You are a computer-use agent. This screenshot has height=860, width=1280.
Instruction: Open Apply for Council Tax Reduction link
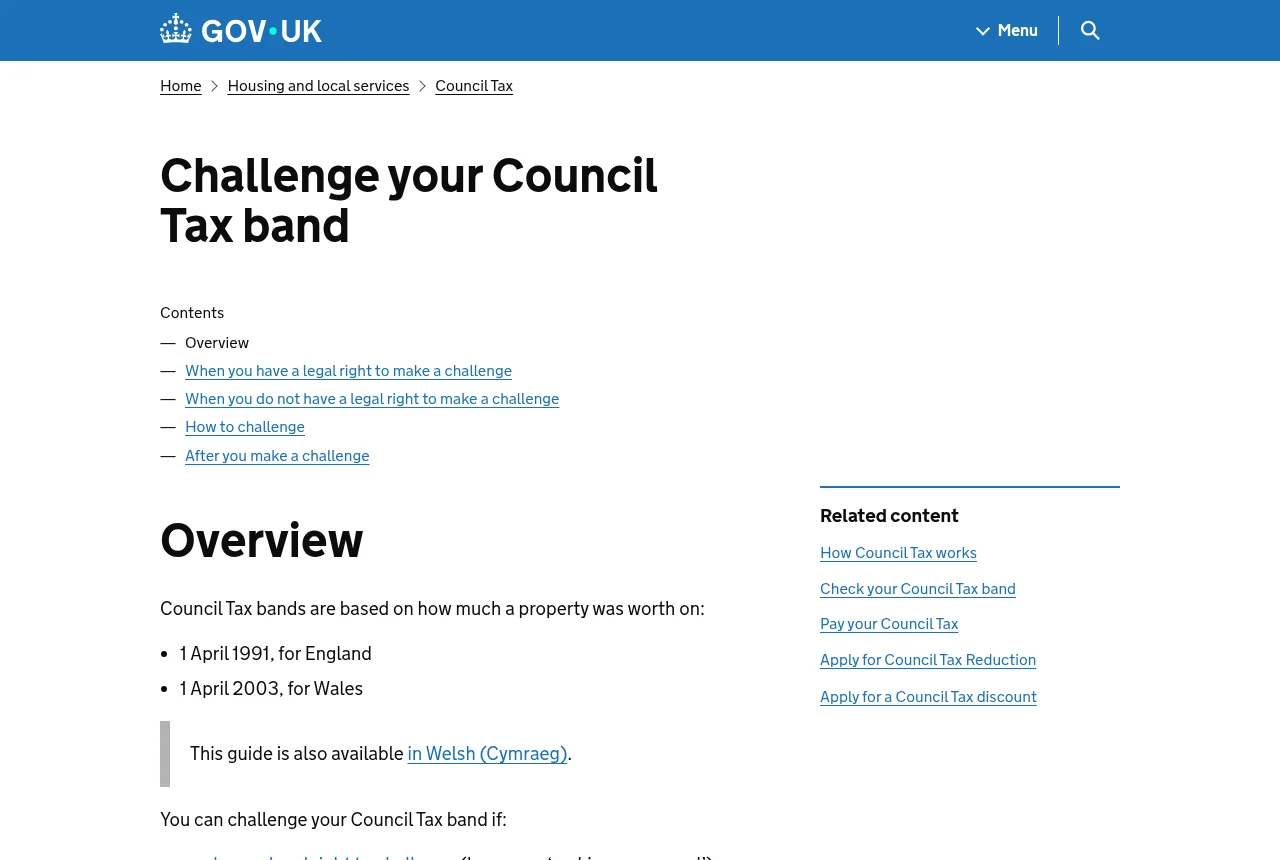(928, 660)
